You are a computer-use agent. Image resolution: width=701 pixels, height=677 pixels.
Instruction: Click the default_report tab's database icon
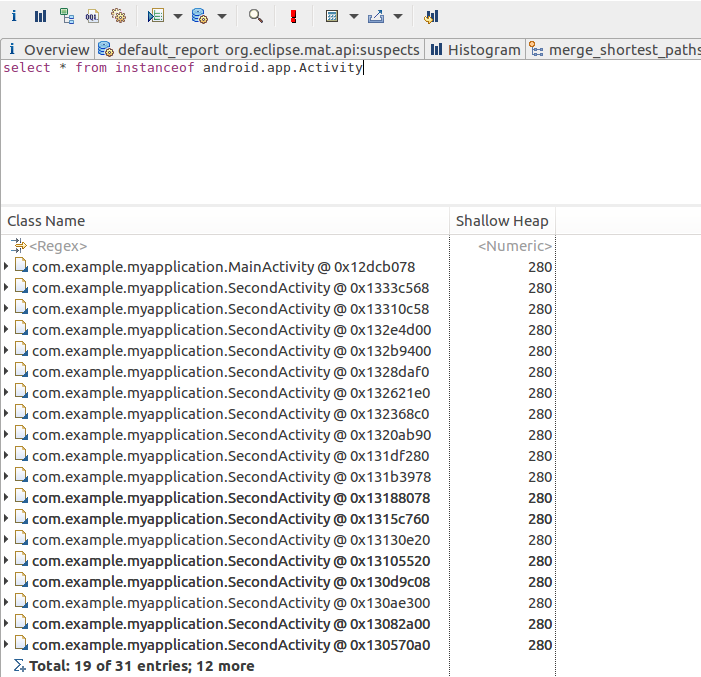[x=106, y=49]
